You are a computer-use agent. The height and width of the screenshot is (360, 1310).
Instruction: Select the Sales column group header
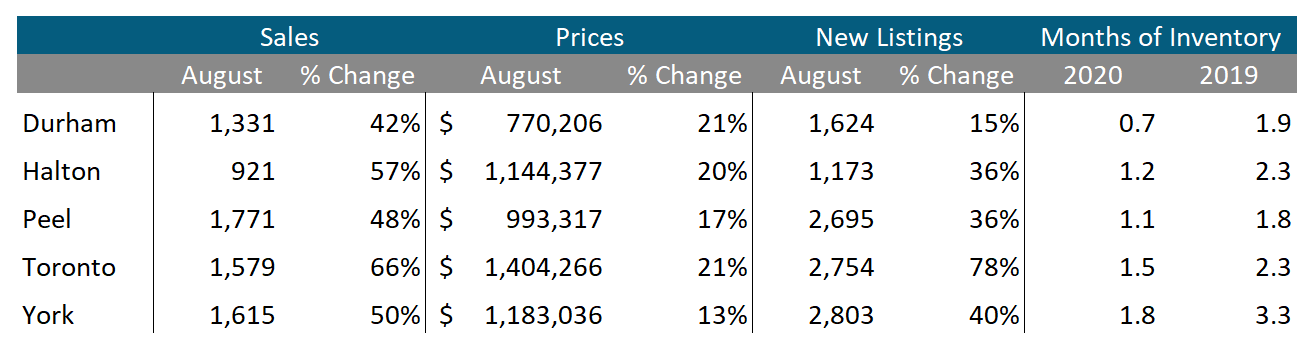coord(289,38)
